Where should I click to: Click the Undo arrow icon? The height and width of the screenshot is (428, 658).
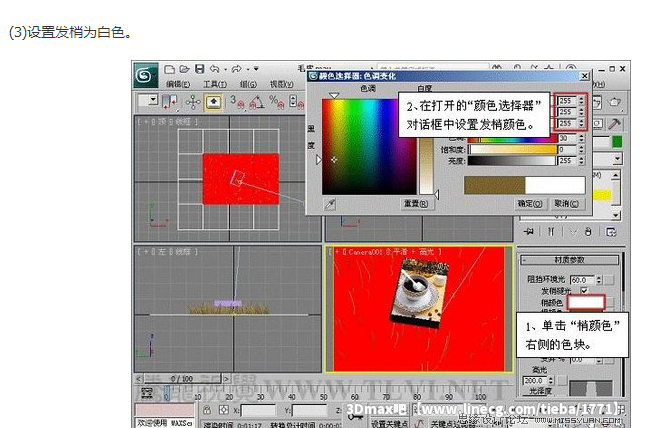click(214, 69)
